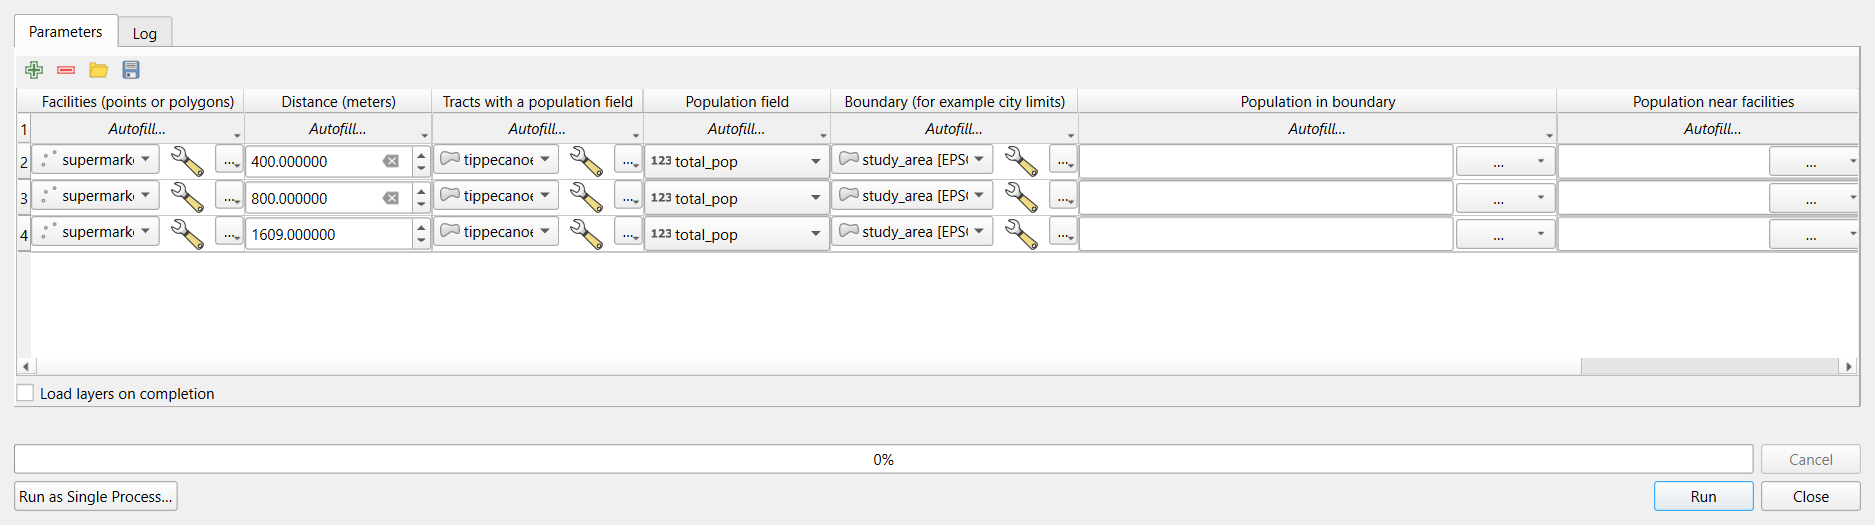The height and width of the screenshot is (525, 1875).
Task: Open Autofill menu for Distance column
Action: tap(338, 129)
